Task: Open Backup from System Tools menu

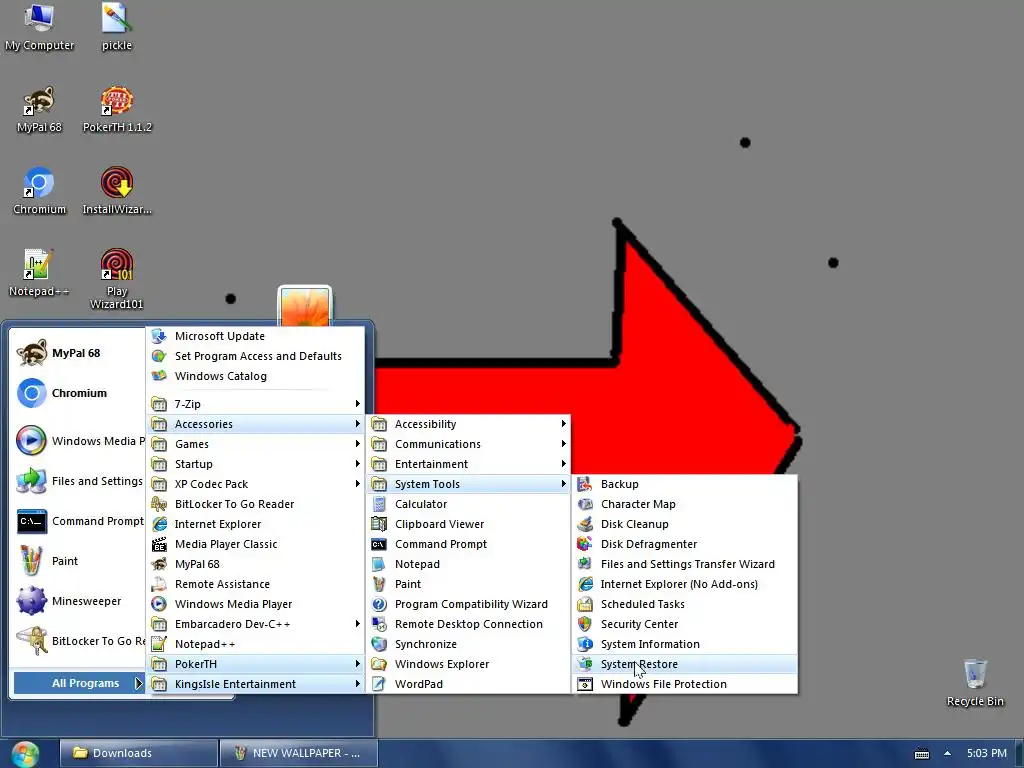Action: click(684, 484)
